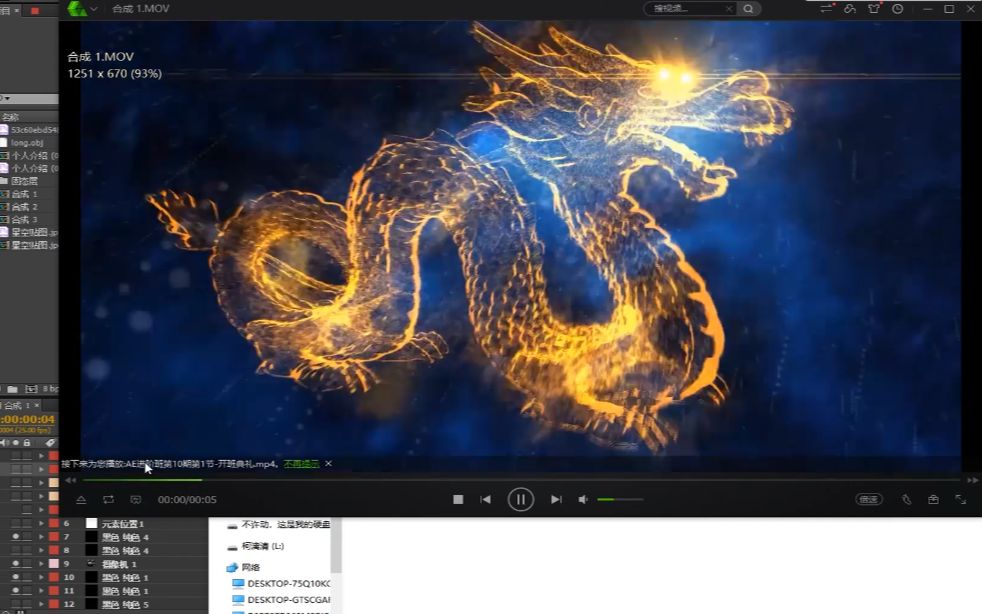Expand layer 11 properties triangle
This screenshot has width=982, height=614.
coord(41,591)
